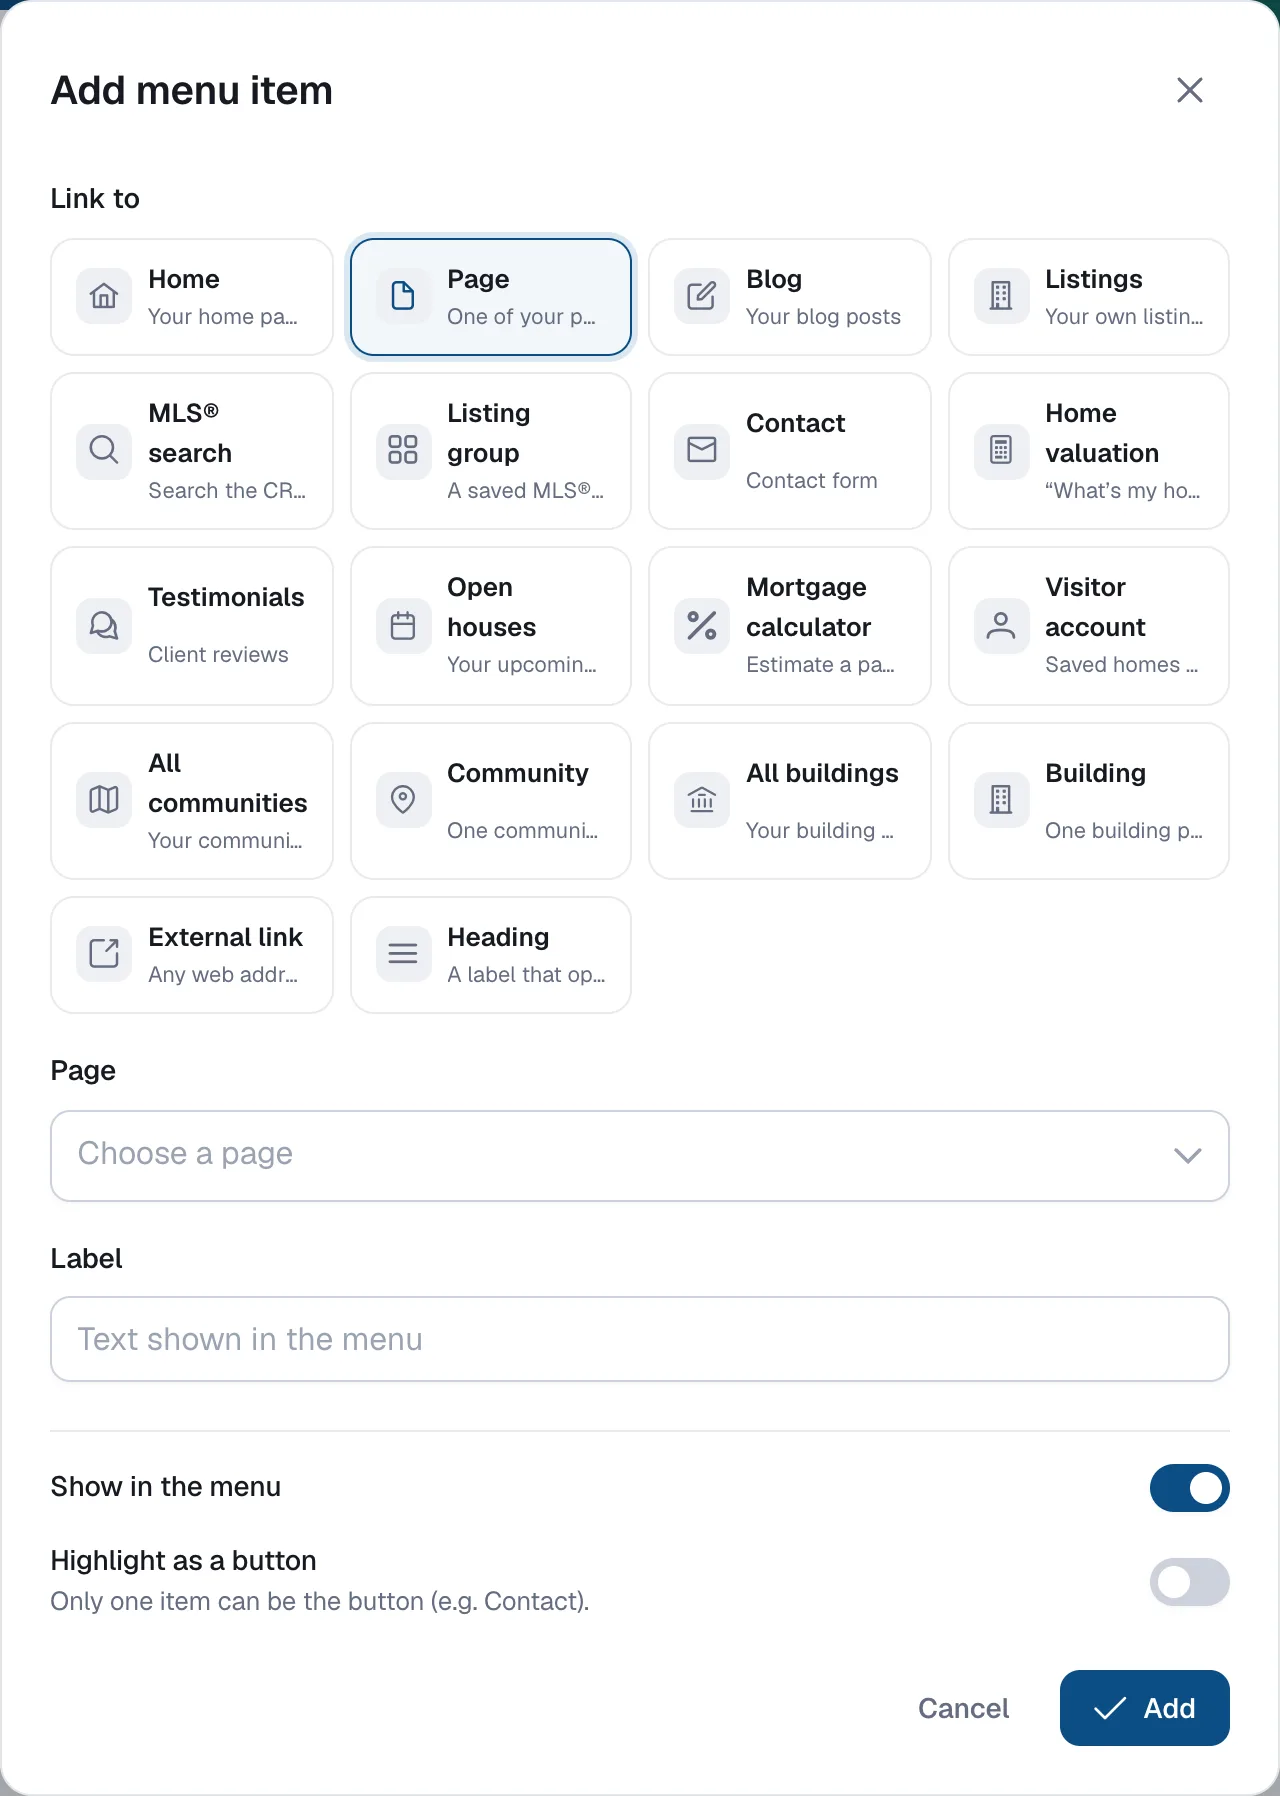Click the Label text field
Image resolution: width=1280 pixels, height=1796 pixels.
[640, 1340]
